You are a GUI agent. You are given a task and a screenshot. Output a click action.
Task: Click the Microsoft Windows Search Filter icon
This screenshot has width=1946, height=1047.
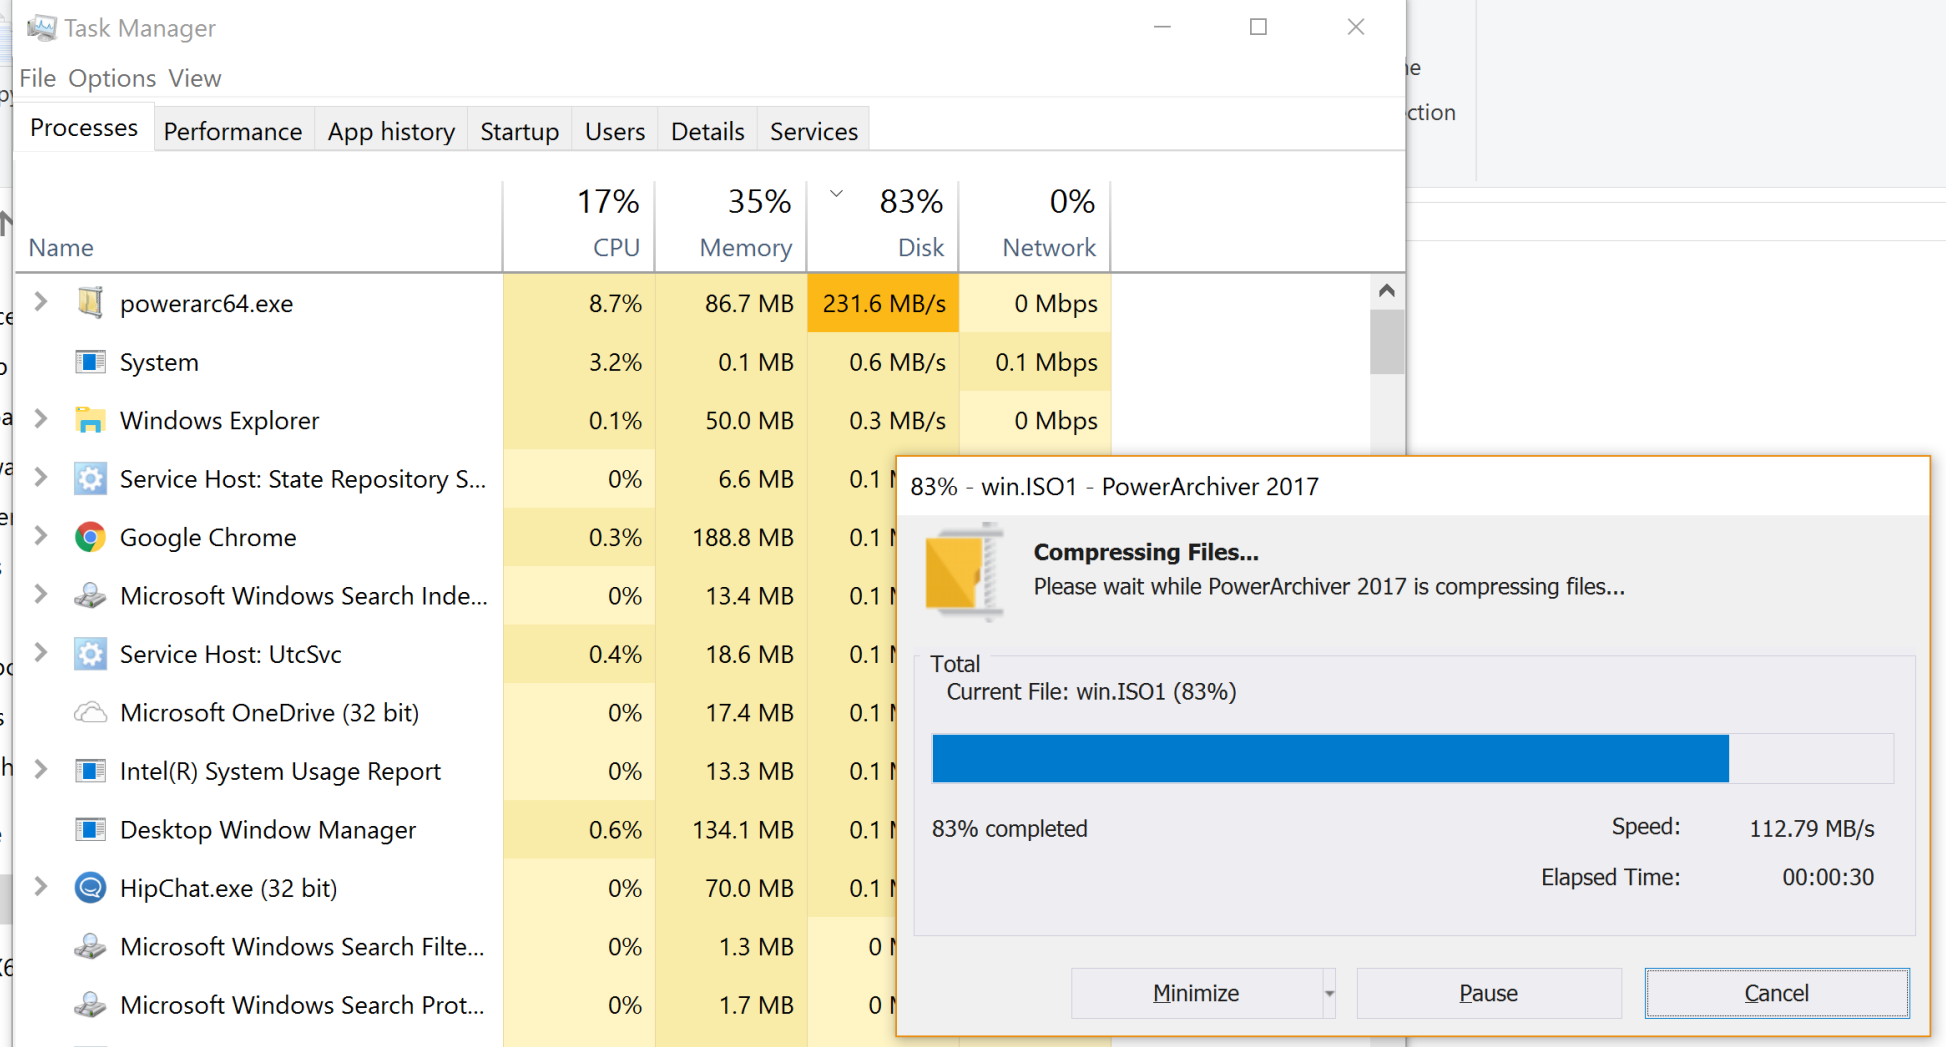90,947
